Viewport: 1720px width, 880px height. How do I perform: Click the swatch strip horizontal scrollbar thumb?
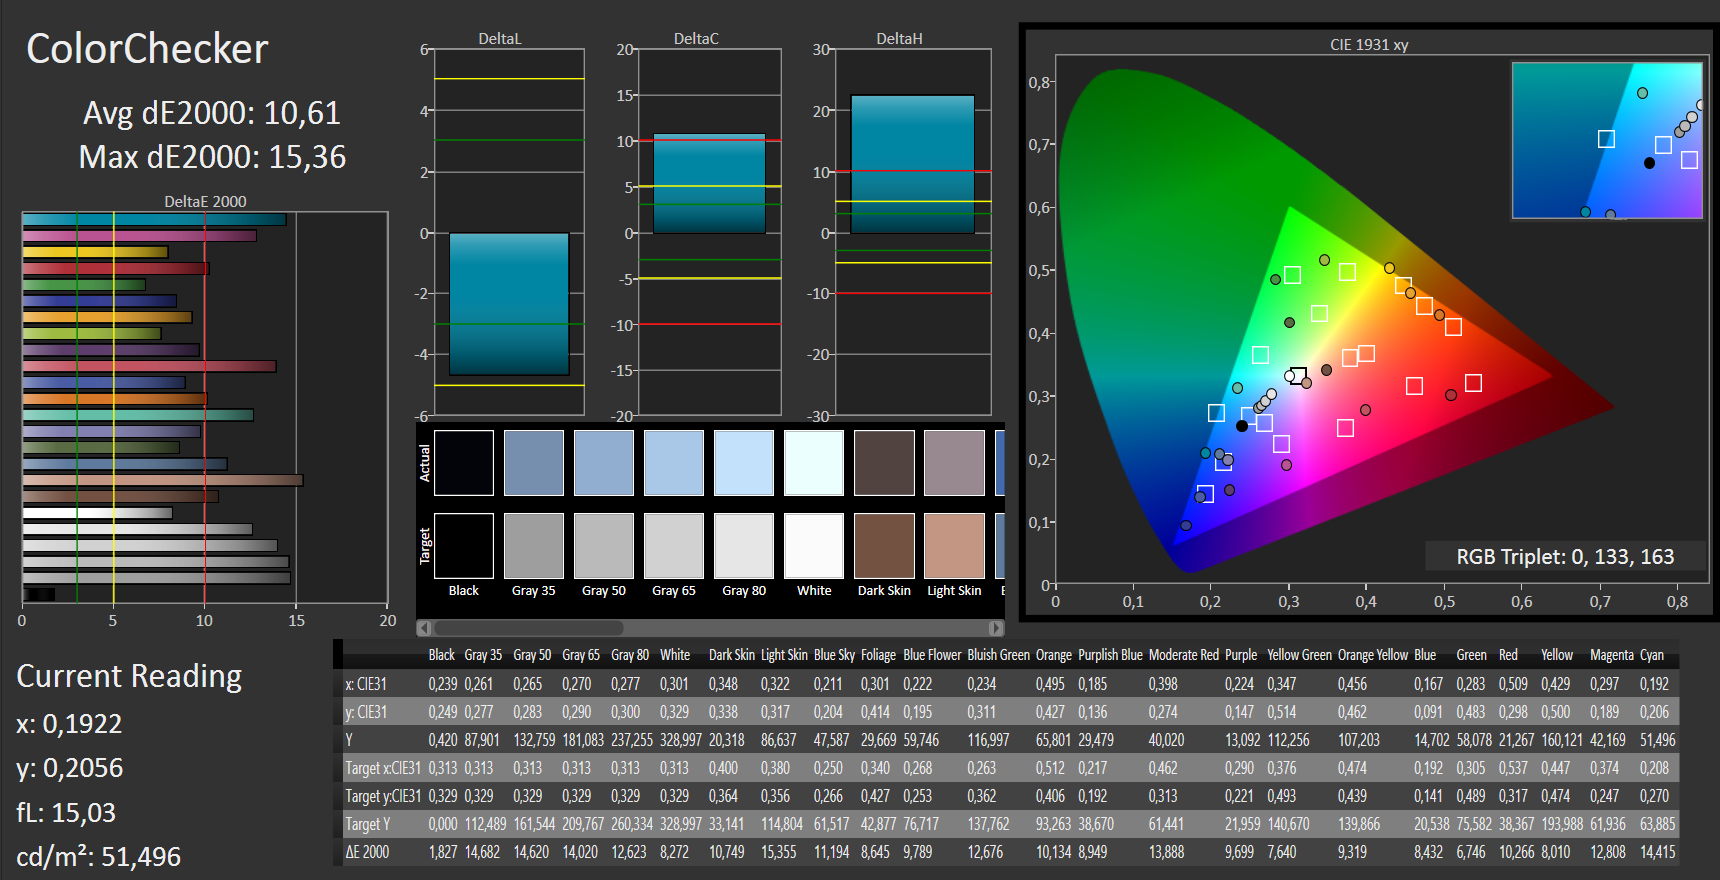pos(528,628)
